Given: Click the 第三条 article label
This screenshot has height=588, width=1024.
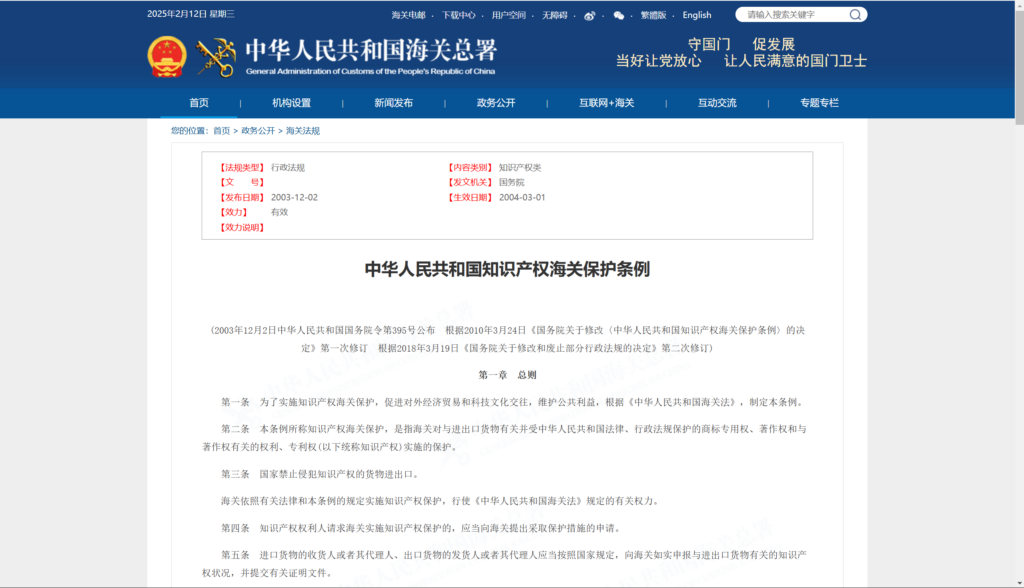Looking at the screenshot, I should point(235,474).
